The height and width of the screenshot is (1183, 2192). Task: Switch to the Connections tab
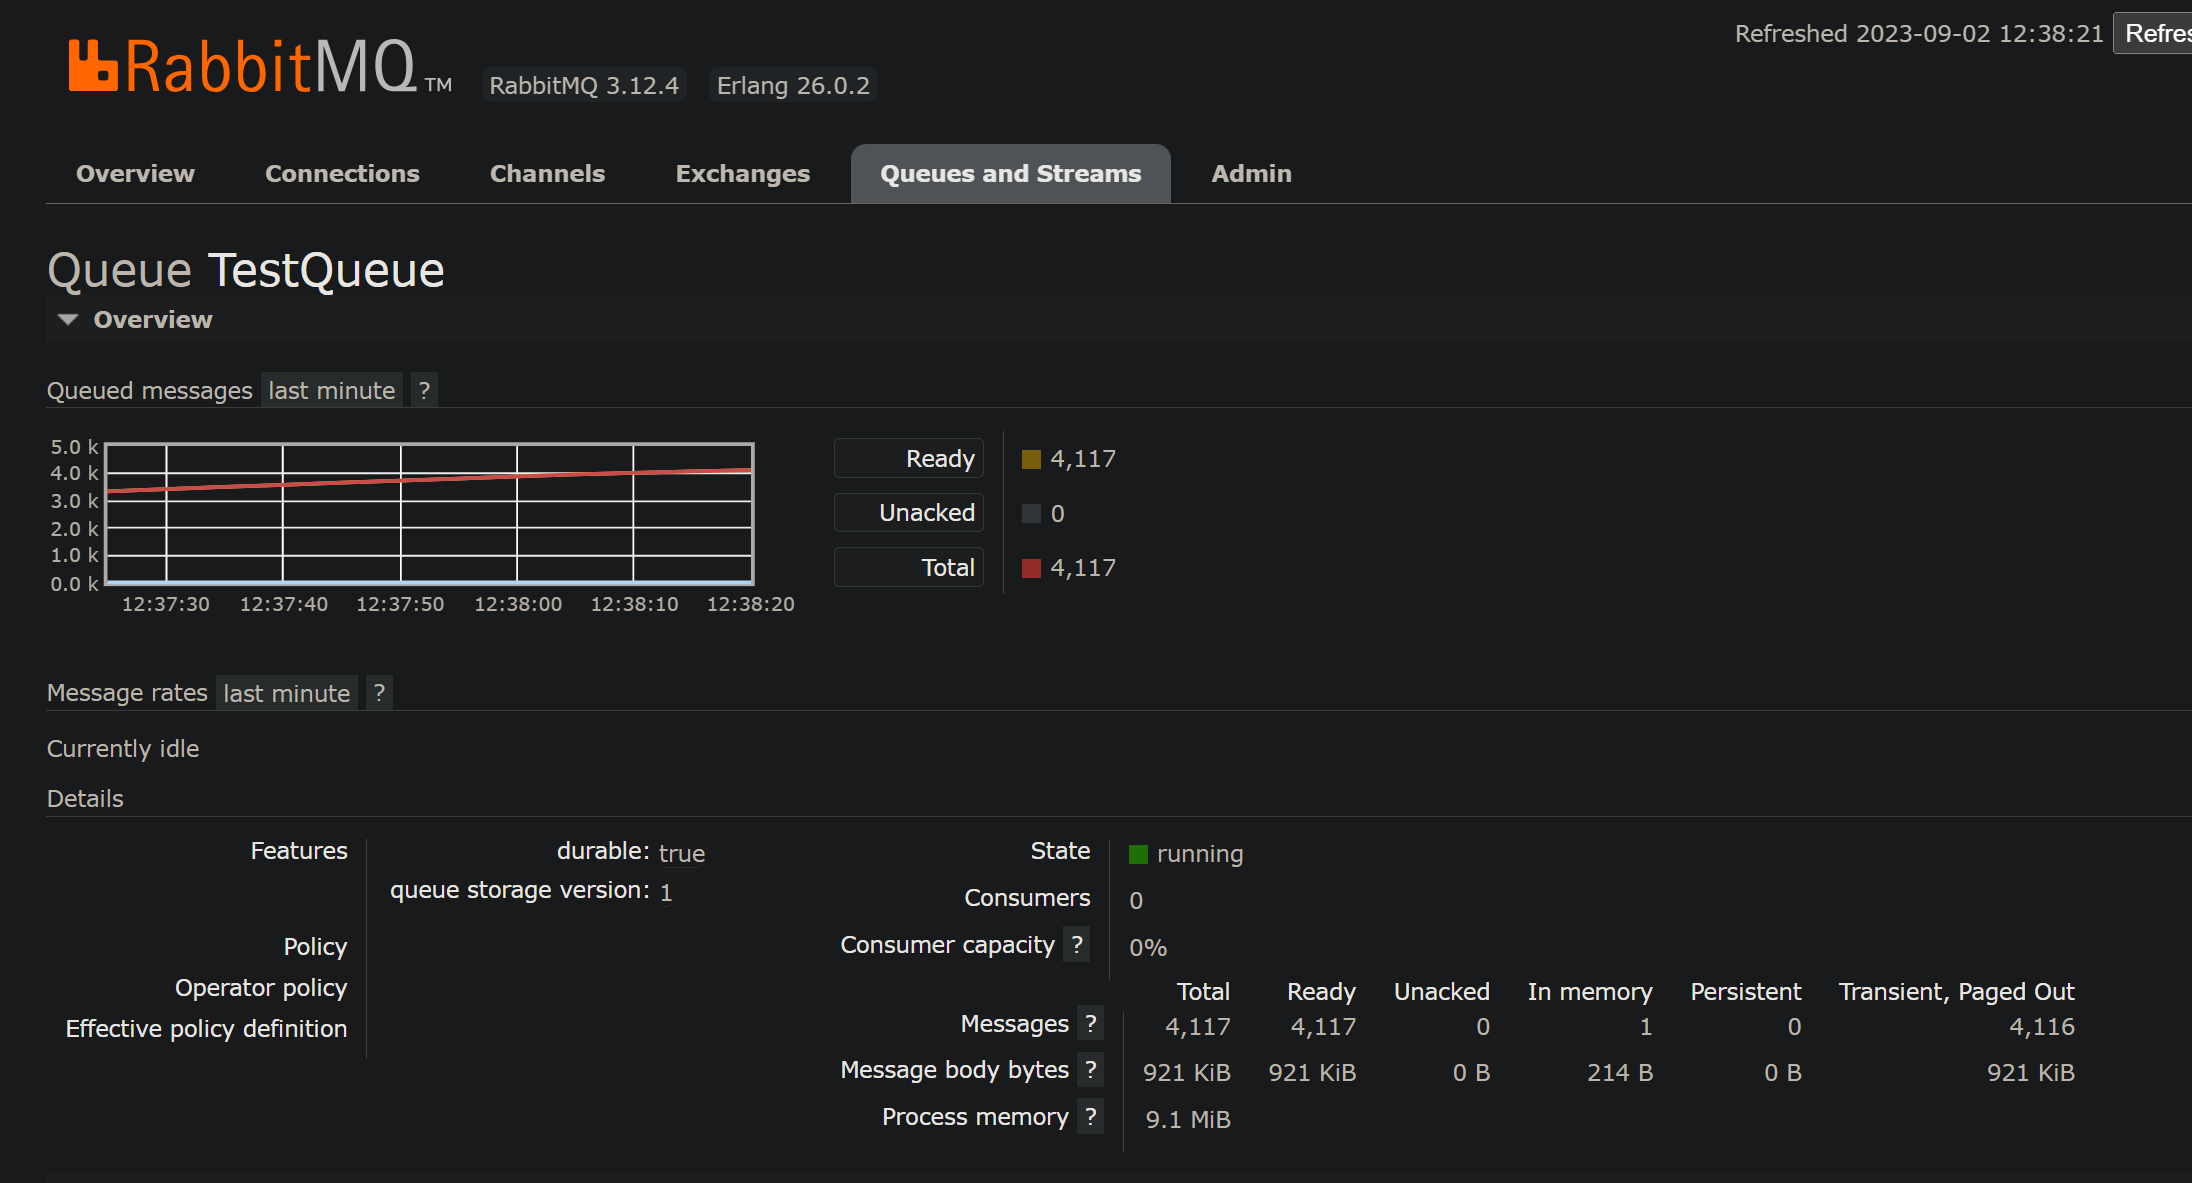[342, 174]
